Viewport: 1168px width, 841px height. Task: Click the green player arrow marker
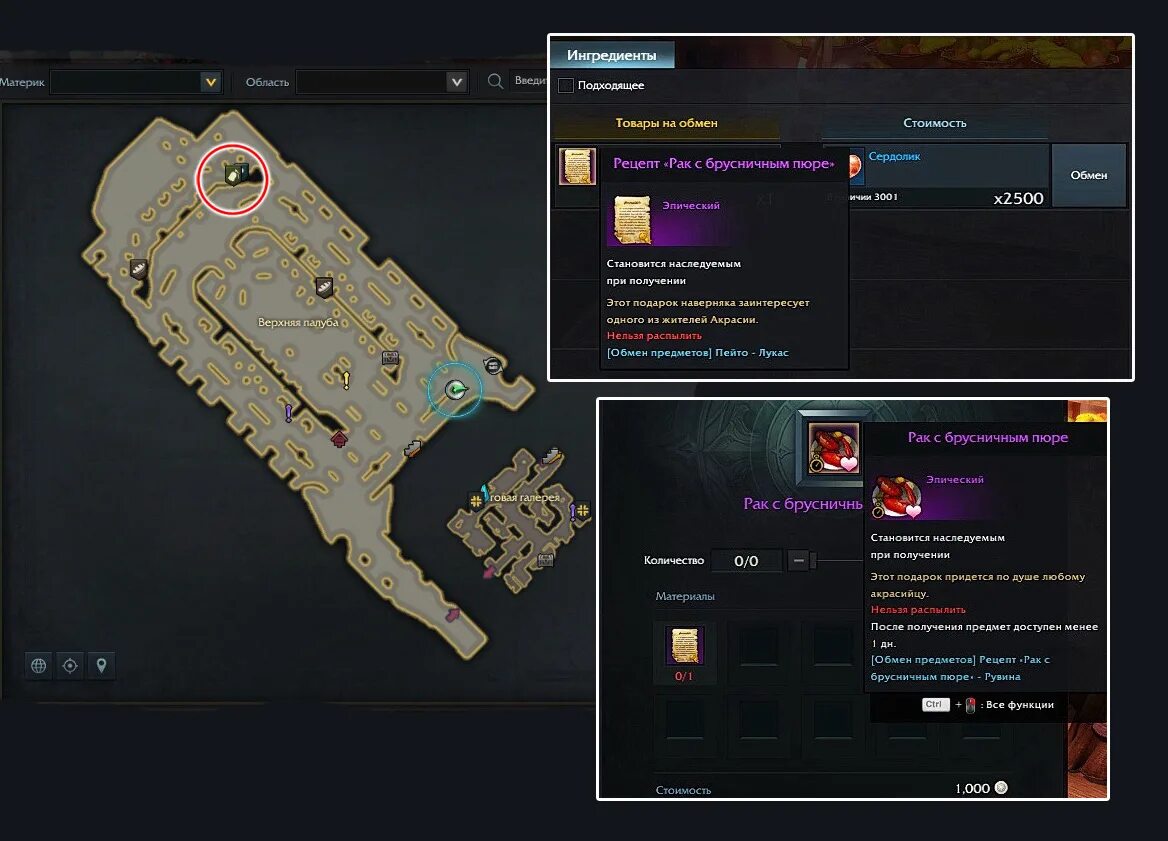(x=455, y=389)
